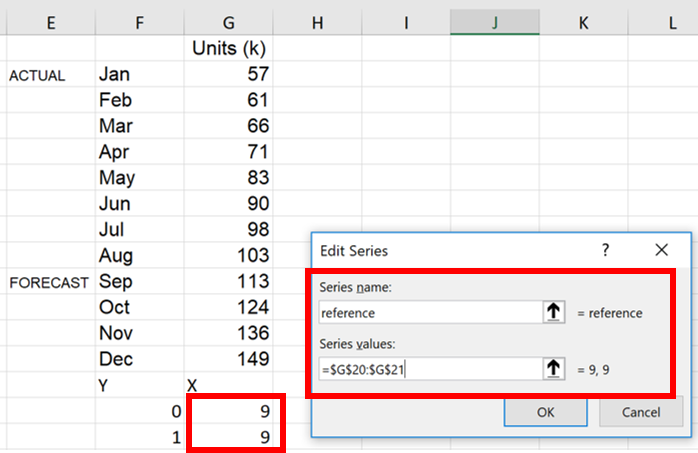Select the Apr month cell
The width and height of the screenshot is (698, 453).
(139, 152)
